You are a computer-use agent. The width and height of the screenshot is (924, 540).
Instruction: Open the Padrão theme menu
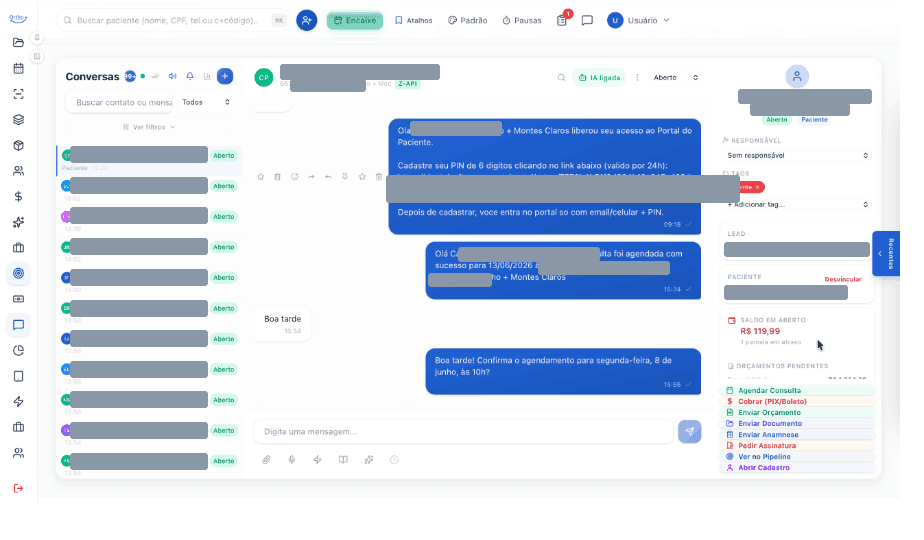pos(467,20)
